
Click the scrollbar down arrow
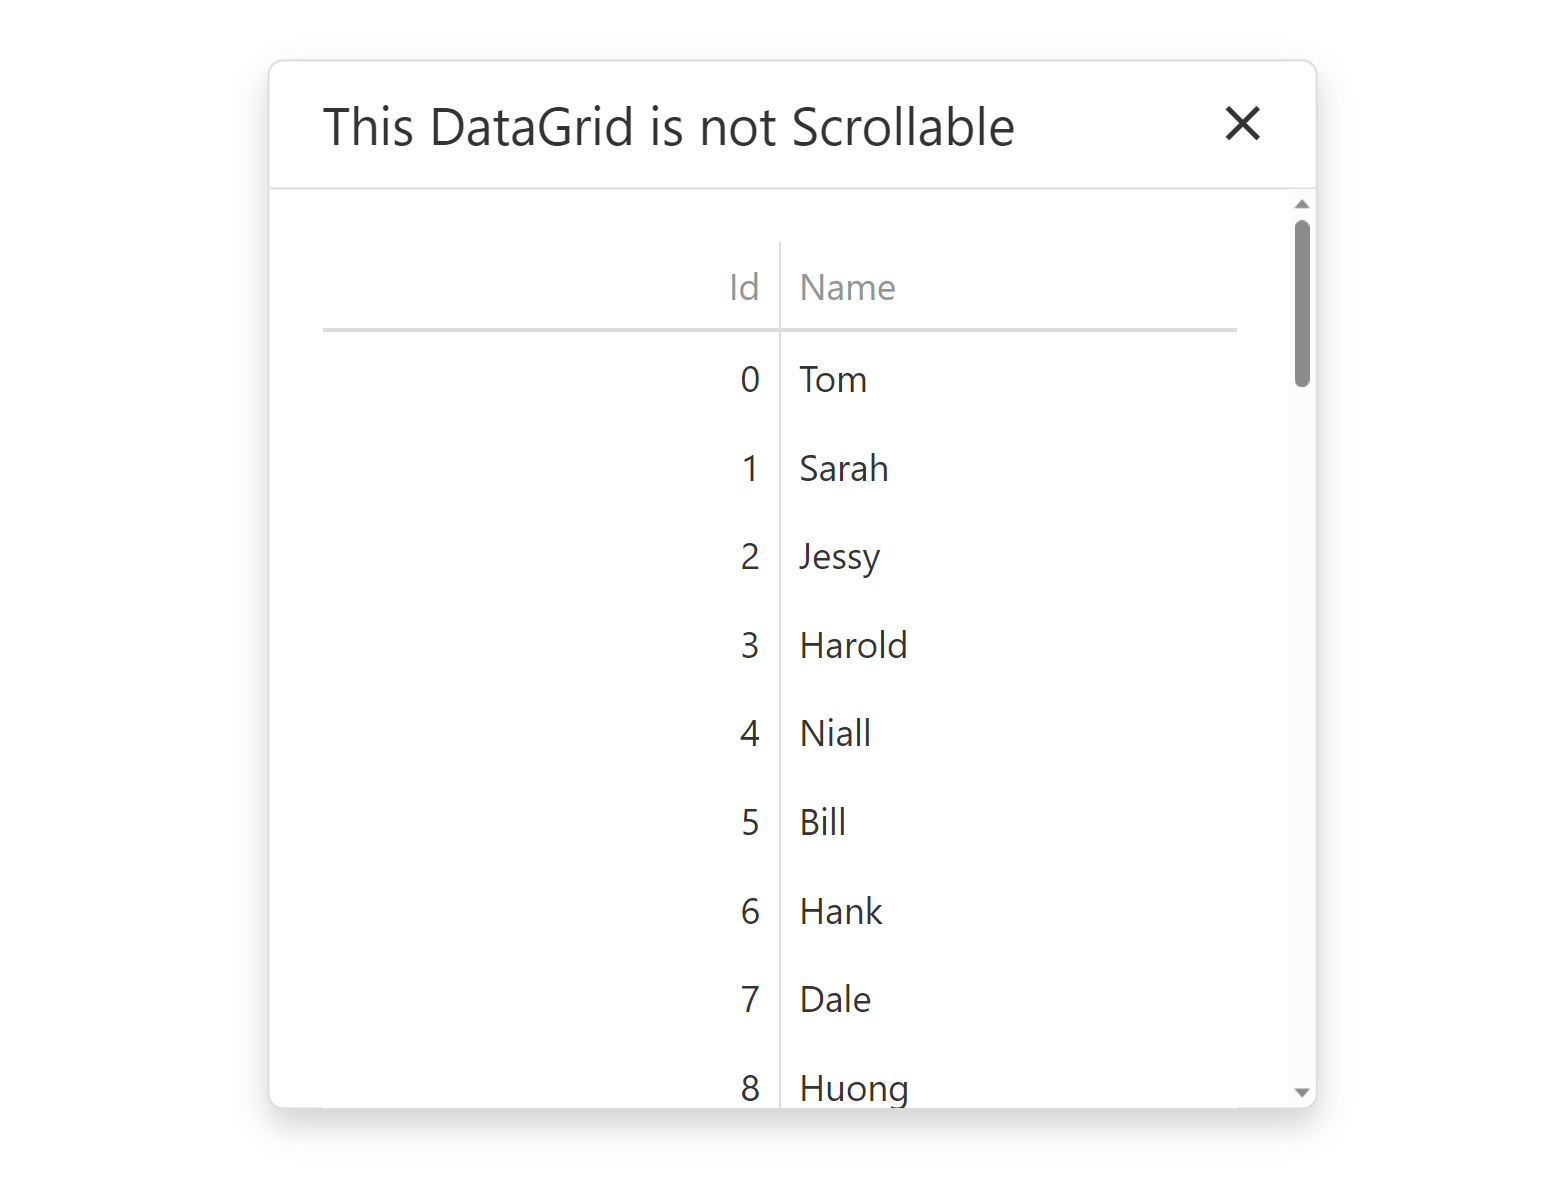(1301, 1093)
